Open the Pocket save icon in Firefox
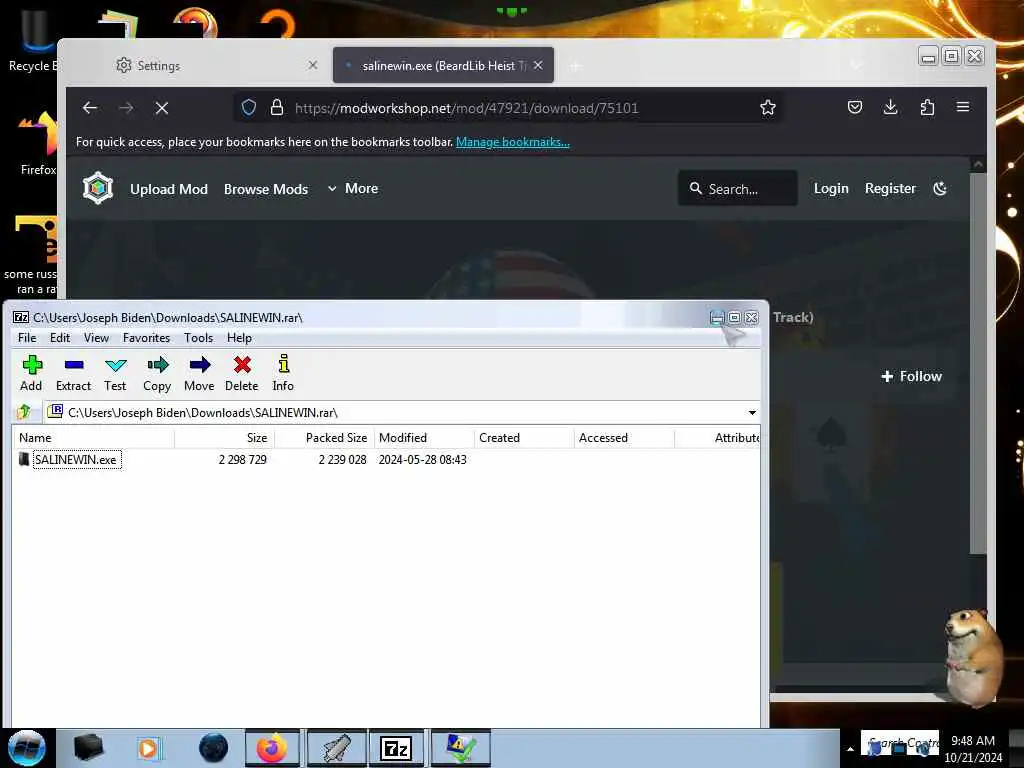Image resolution: width=1024 pixels, height=768 pixels. click(x=854, y=107)
